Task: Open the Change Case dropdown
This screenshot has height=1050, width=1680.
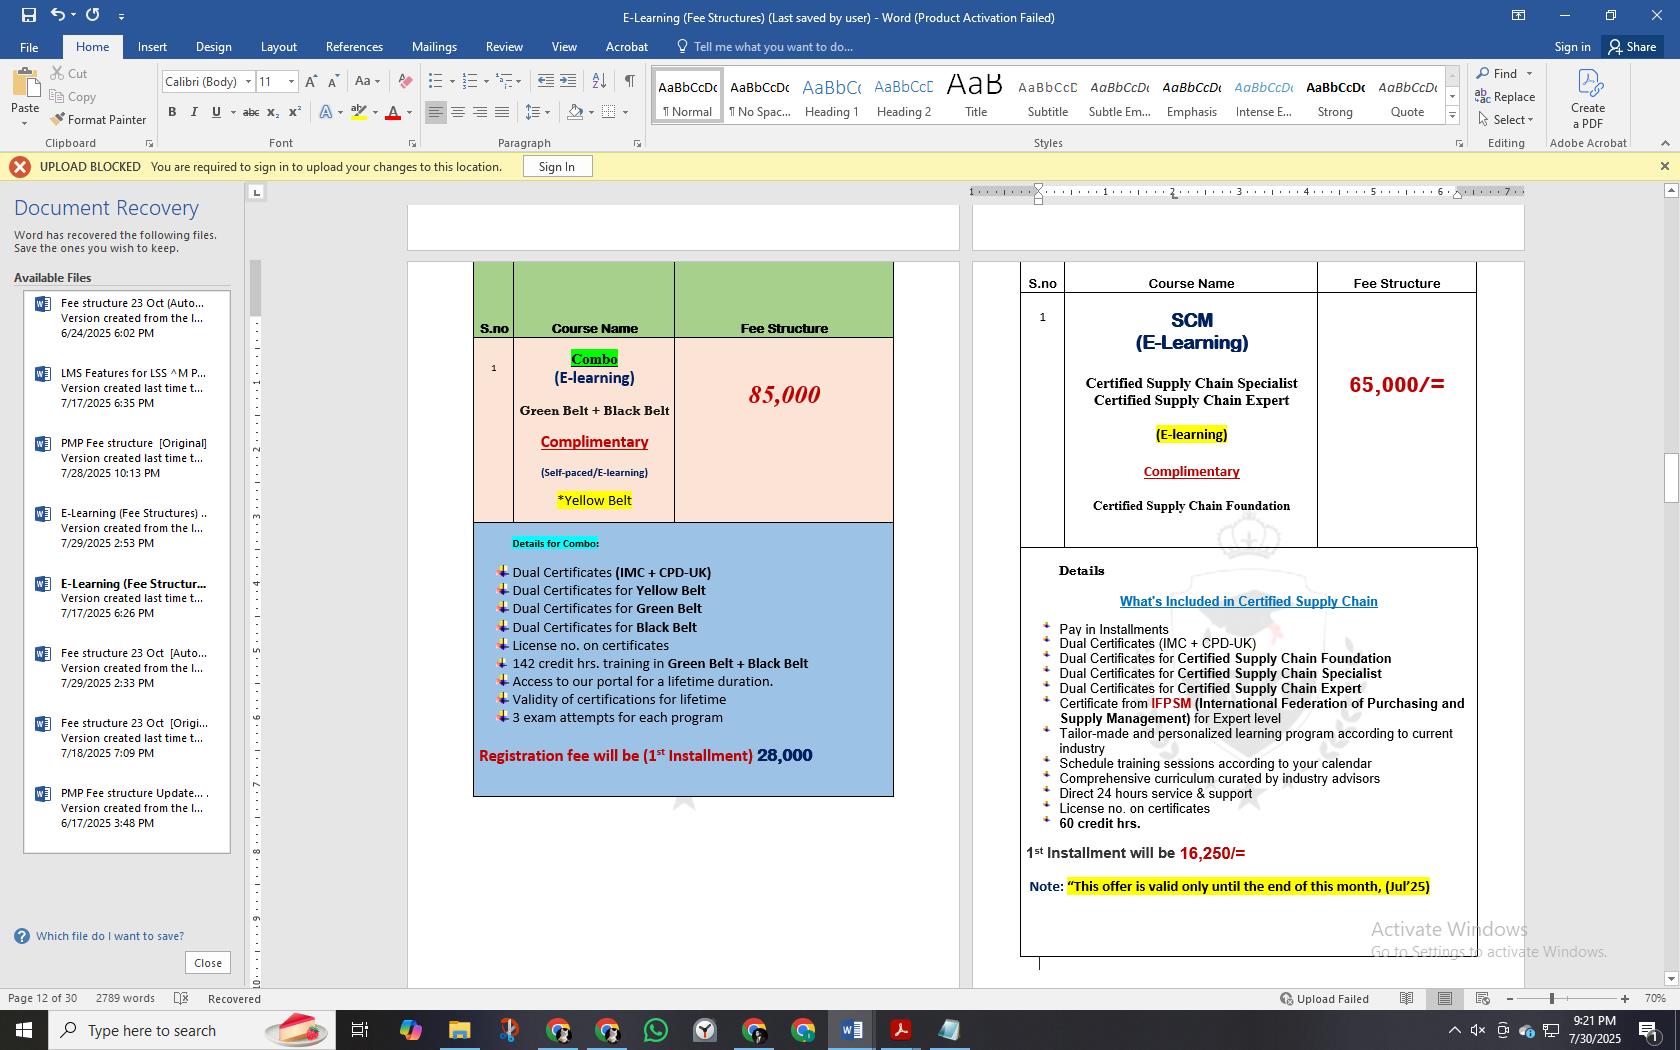Action: pyautogui.click(x=366, y=82)
